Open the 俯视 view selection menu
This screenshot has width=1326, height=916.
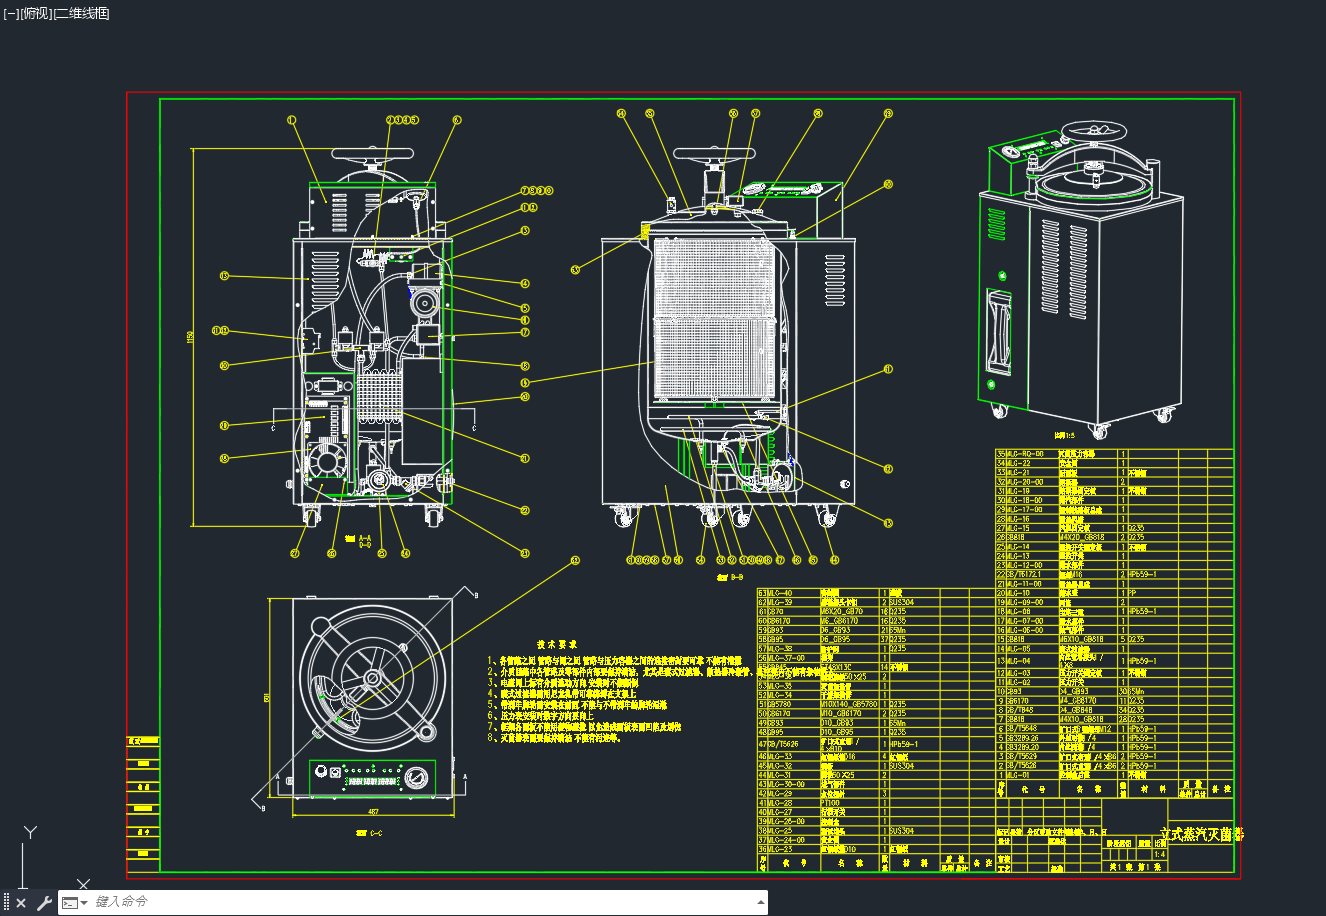point(35,13)
